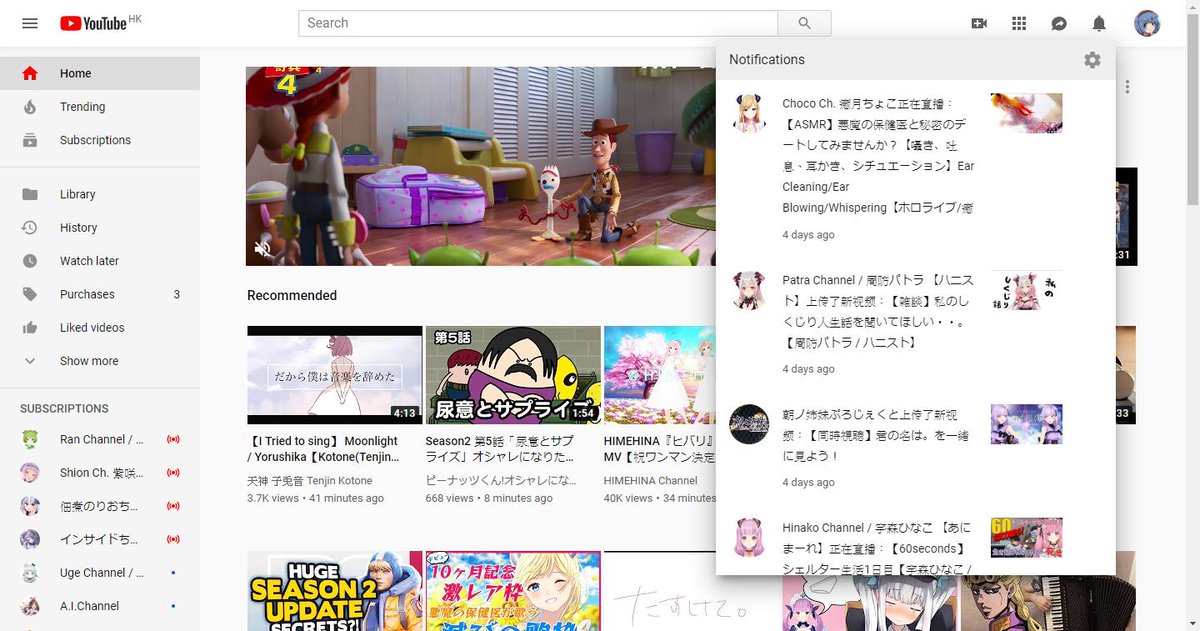The image size is (1200, 631).
Task: Select History in the sidebar
Action: tap(100, 228)
